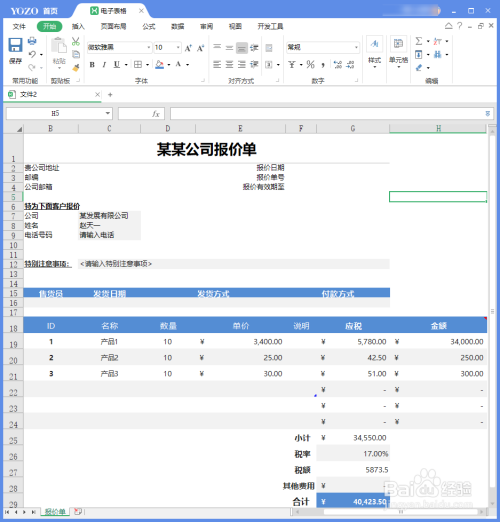Toggle center text horizontally
Image resolution: width=500 pixels, height=522 pixels.
(229, 64)
